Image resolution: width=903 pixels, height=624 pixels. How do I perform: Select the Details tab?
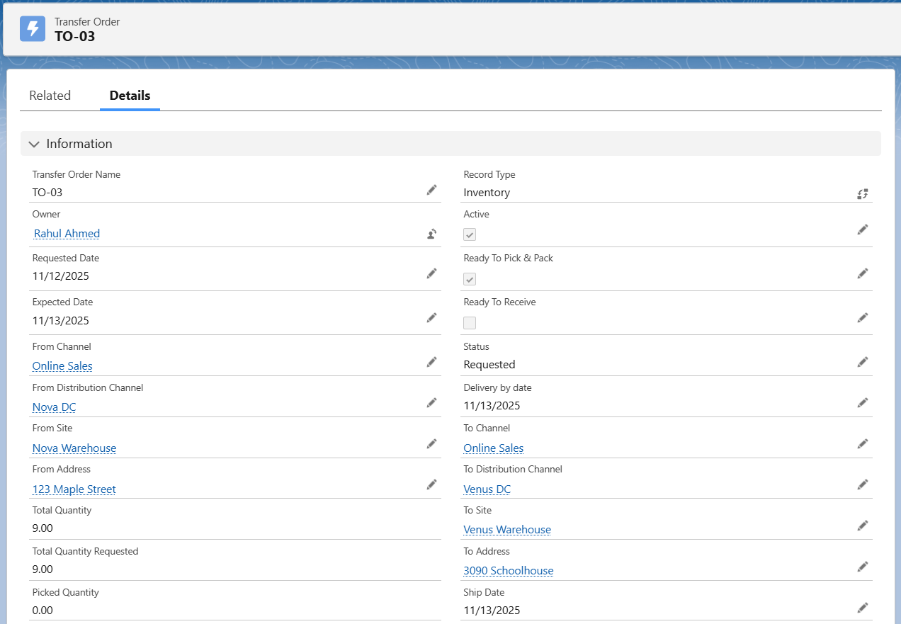pos(130,96)
